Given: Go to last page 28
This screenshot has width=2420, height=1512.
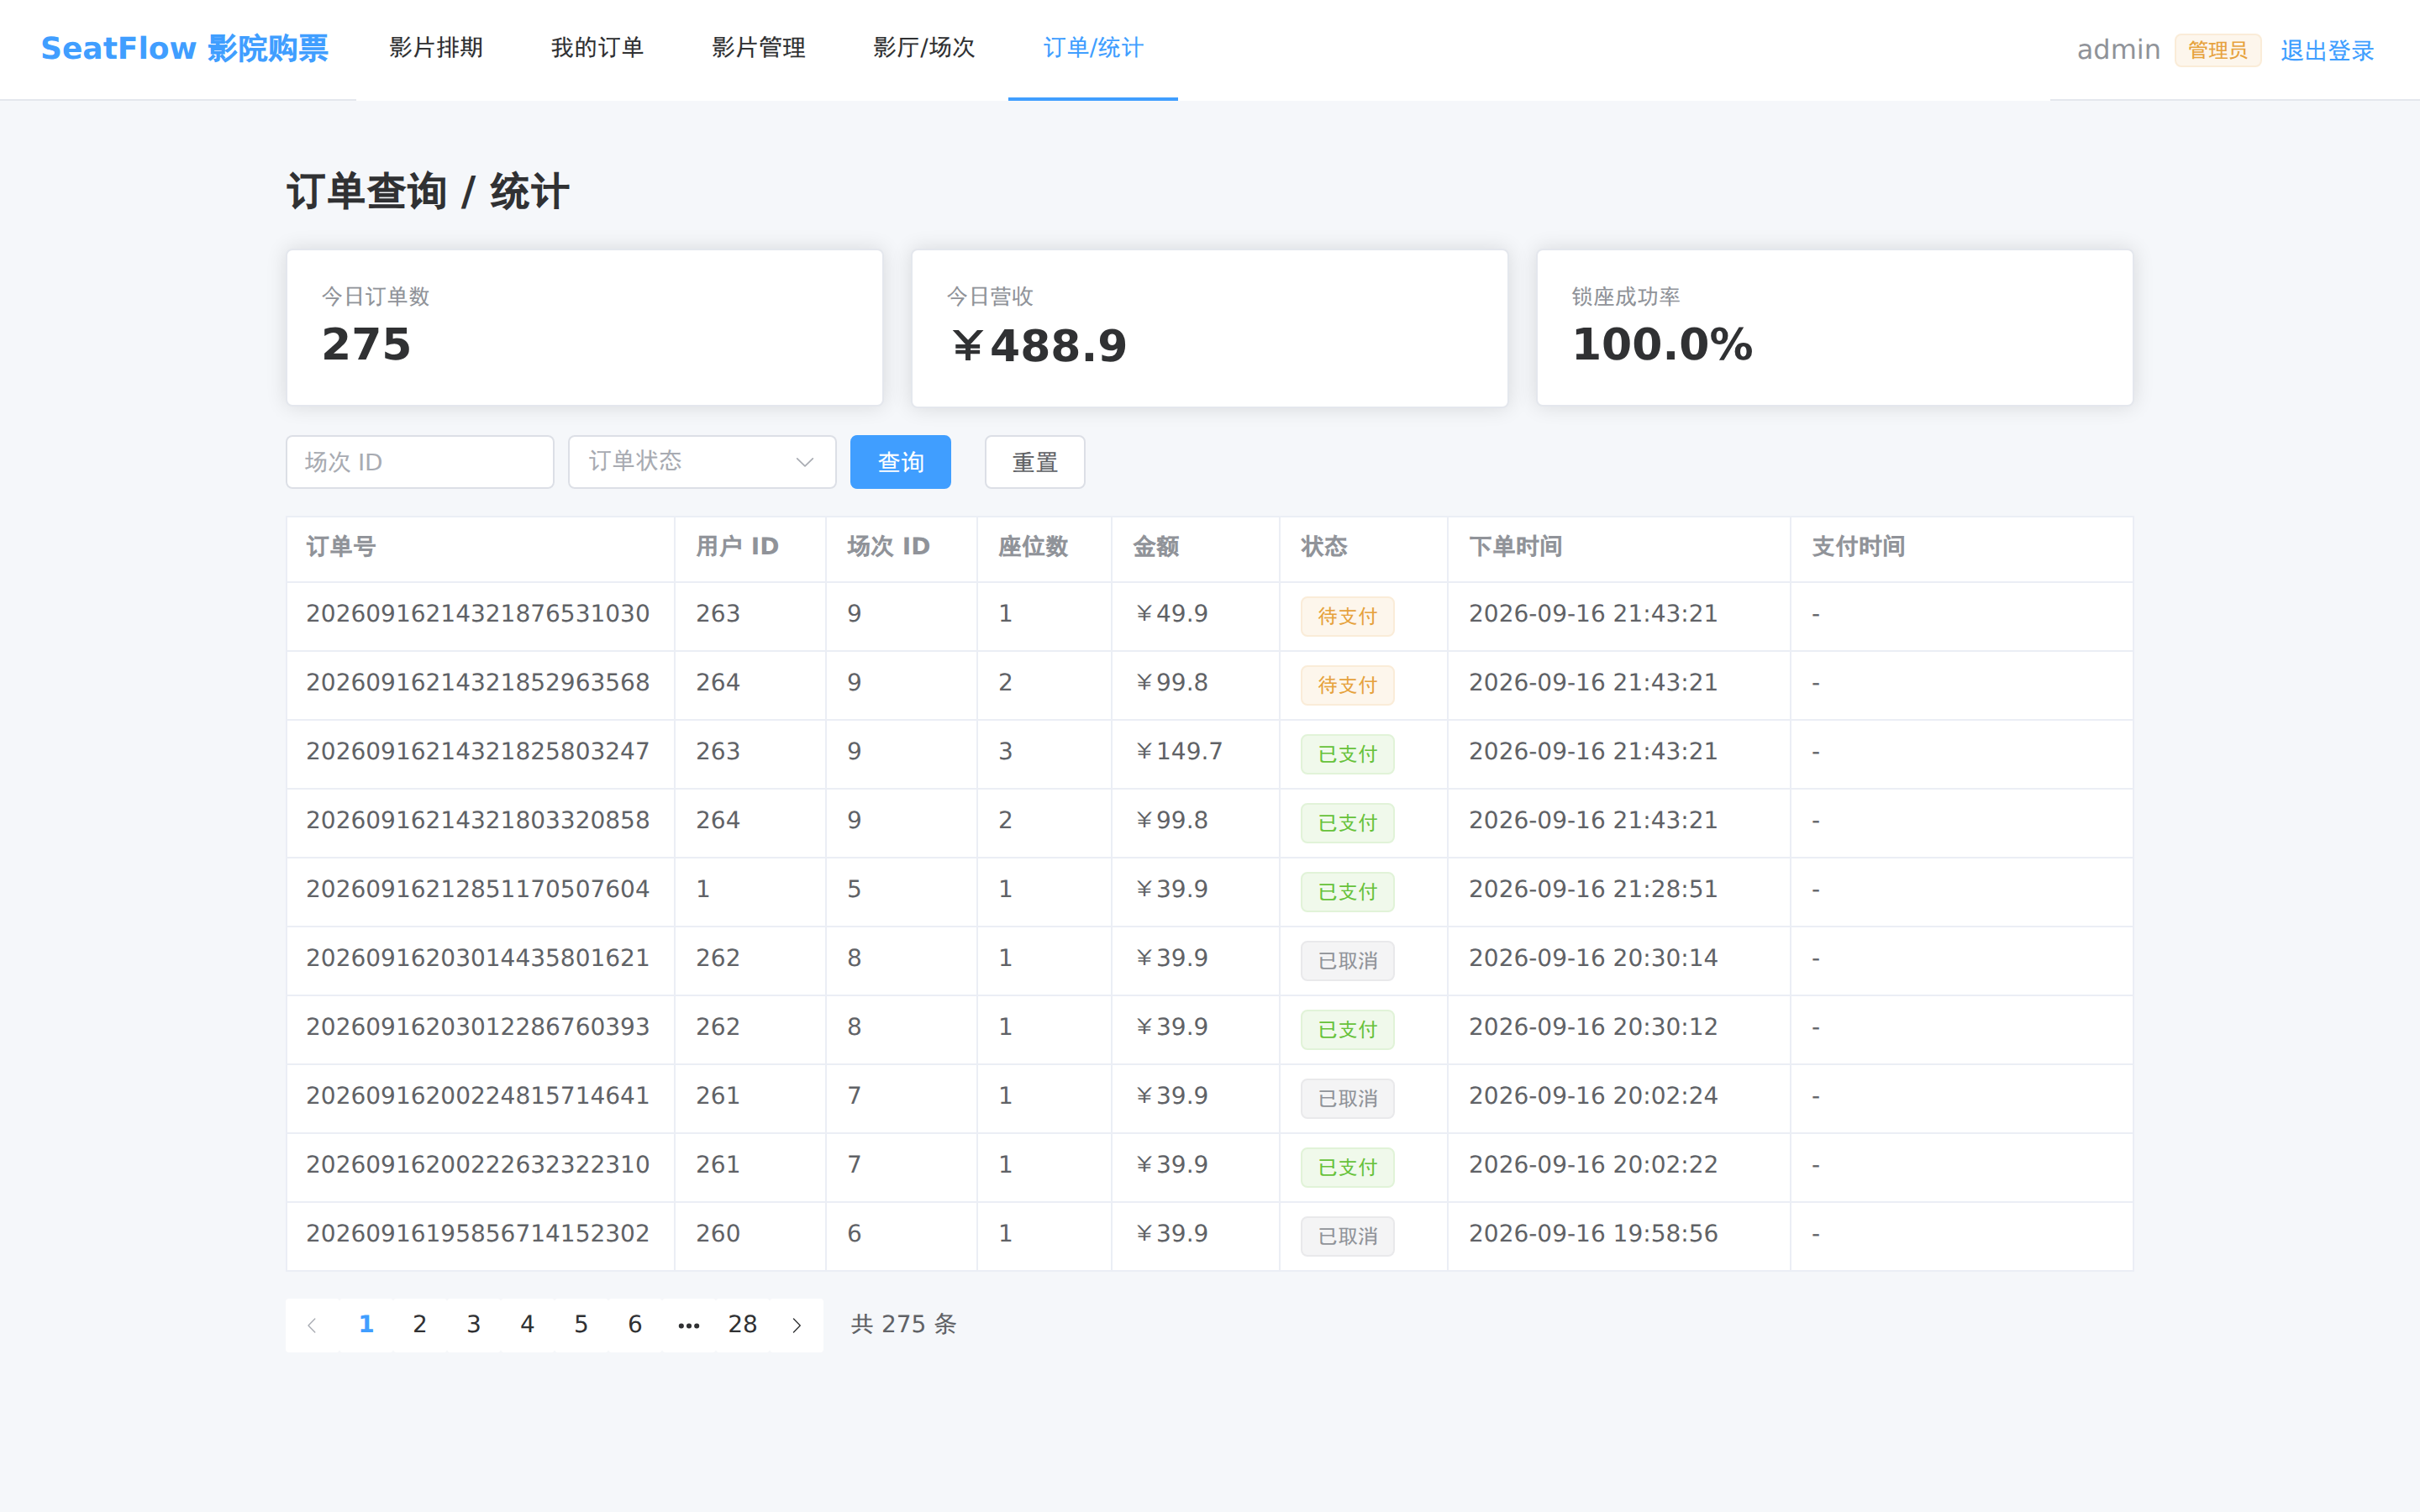Looking at the screenshot, I should point(743,1325).
